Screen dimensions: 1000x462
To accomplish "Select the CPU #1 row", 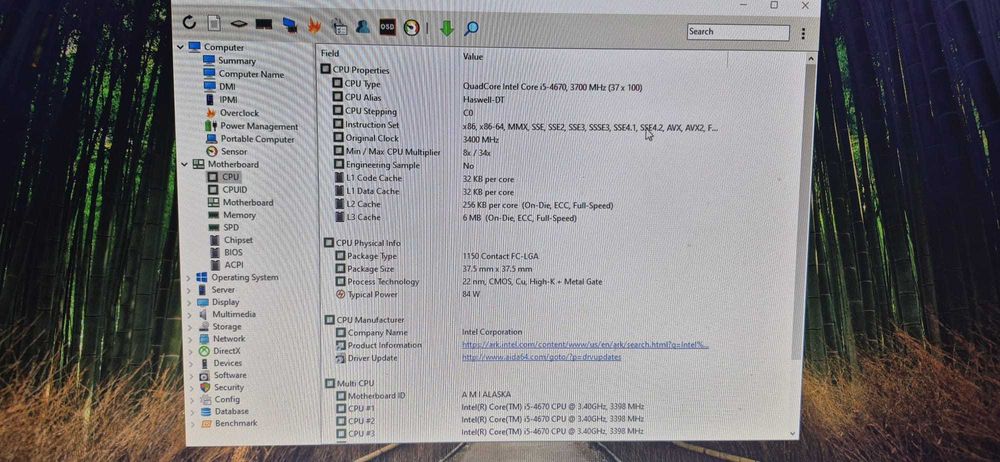I will tap(490, 407).
